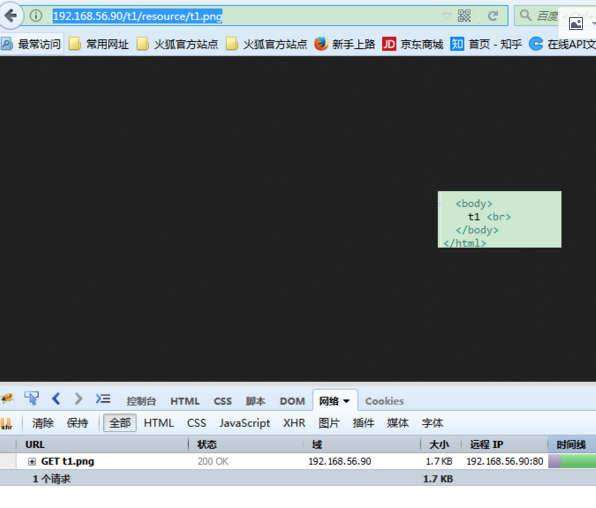Open the 常用网址 bookmark folder
596x508 pixels.
[x=99, y=44]
